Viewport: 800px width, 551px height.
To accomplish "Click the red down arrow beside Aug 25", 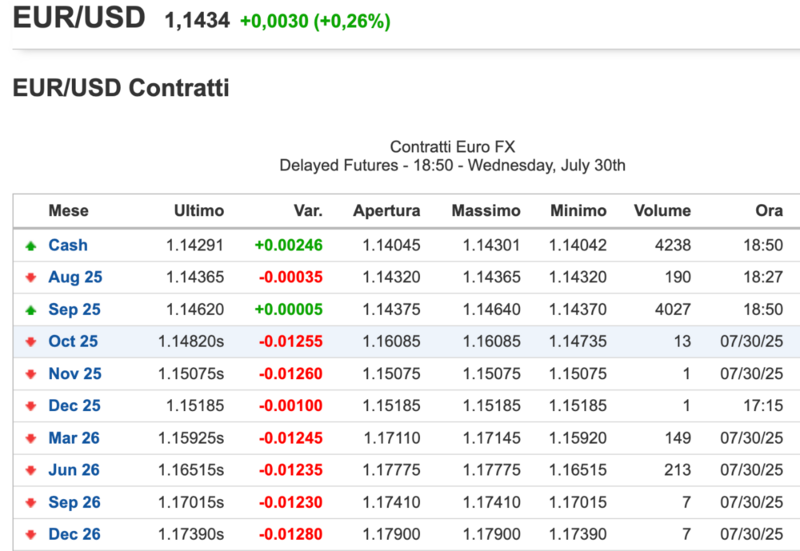I will [x=31, y=277].
